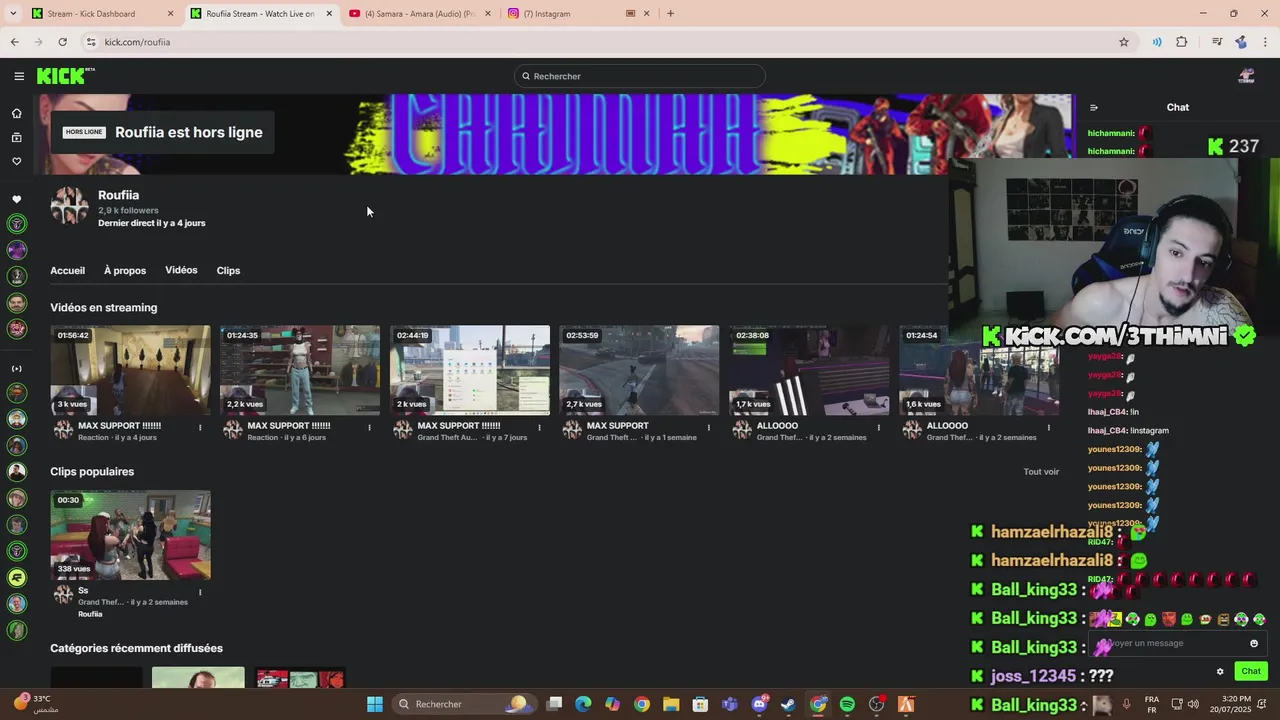Bookmark this page with the star icon
This screenshot has width=1280, height=720.
coord(1124,42)
